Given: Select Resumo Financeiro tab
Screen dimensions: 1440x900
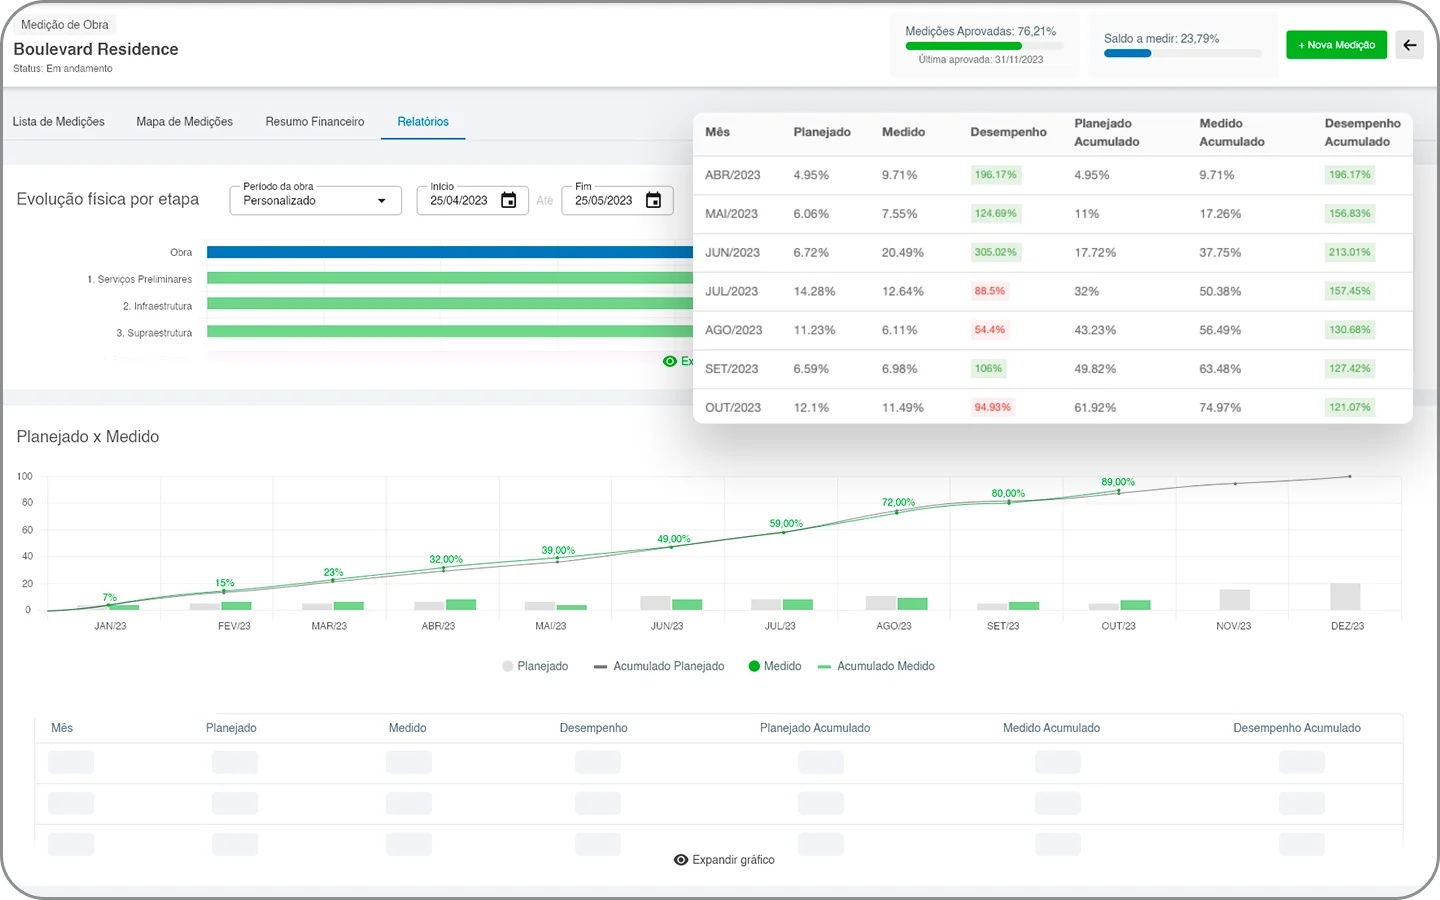Looking at the screenshot, I should point(315,122).
